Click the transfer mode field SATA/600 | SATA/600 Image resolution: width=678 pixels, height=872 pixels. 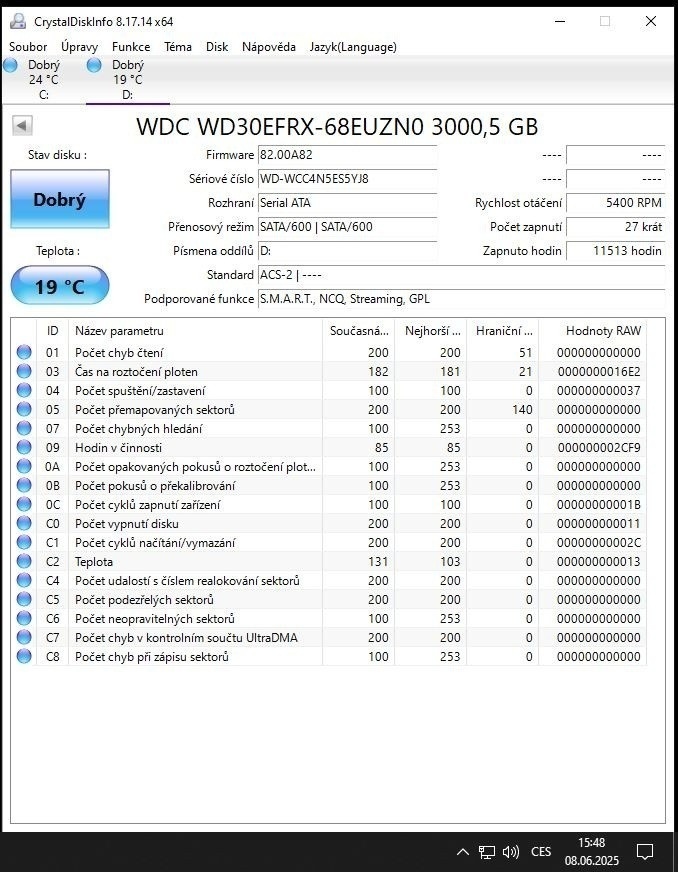tap(348, 227)
